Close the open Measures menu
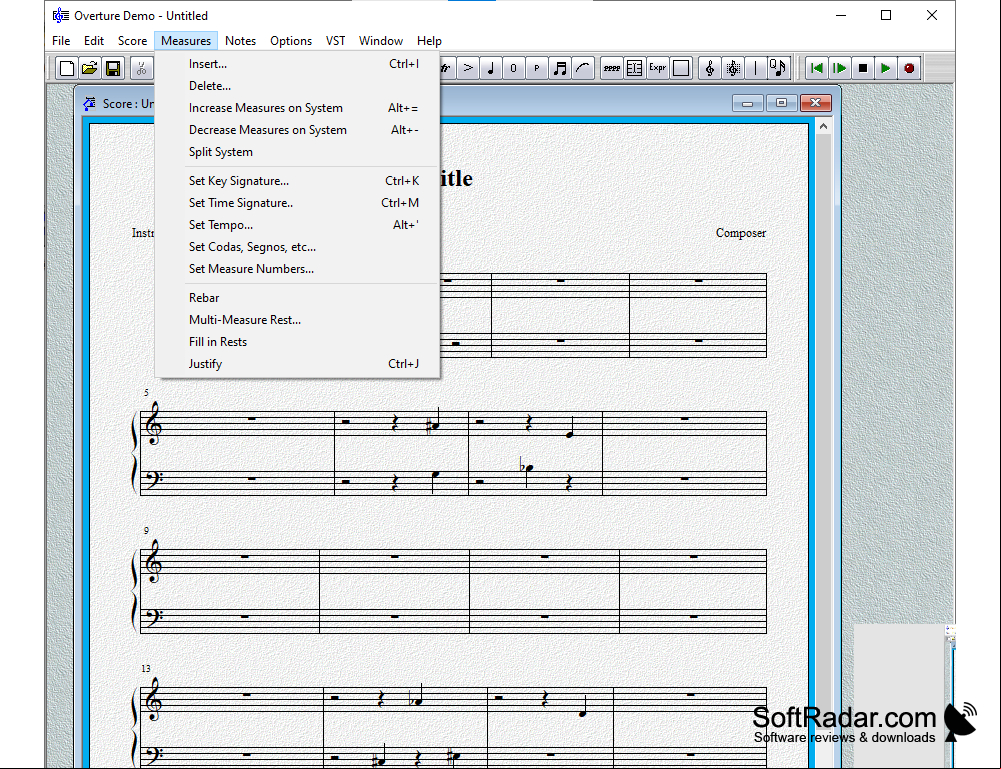 coord(186,41)
